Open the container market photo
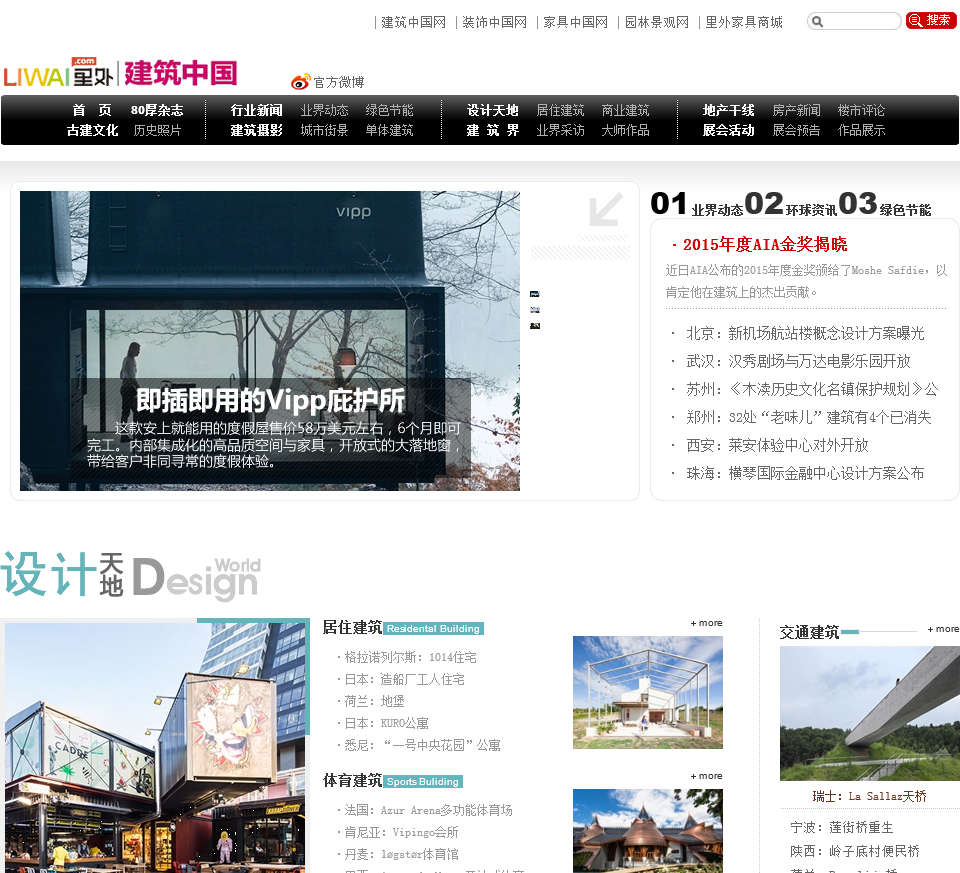 pos(154,747)
